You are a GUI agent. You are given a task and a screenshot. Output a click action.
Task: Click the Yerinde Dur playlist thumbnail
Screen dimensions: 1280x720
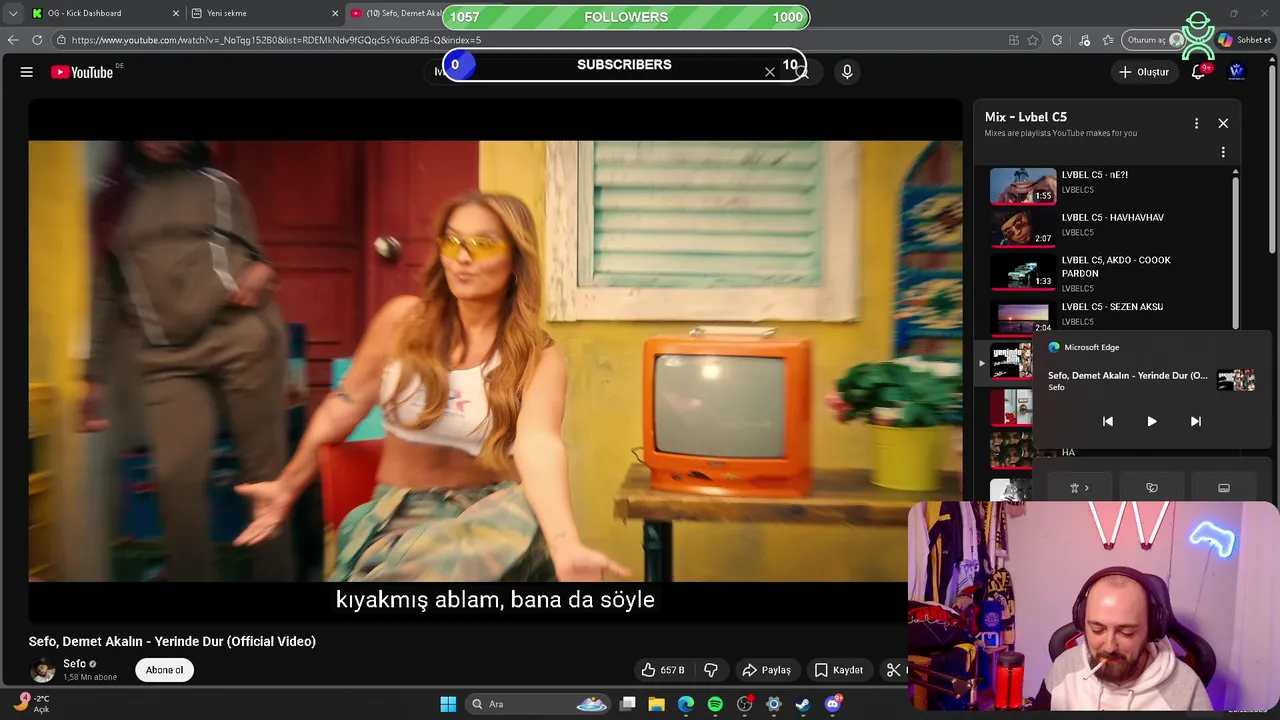(x=1010, y=361)
